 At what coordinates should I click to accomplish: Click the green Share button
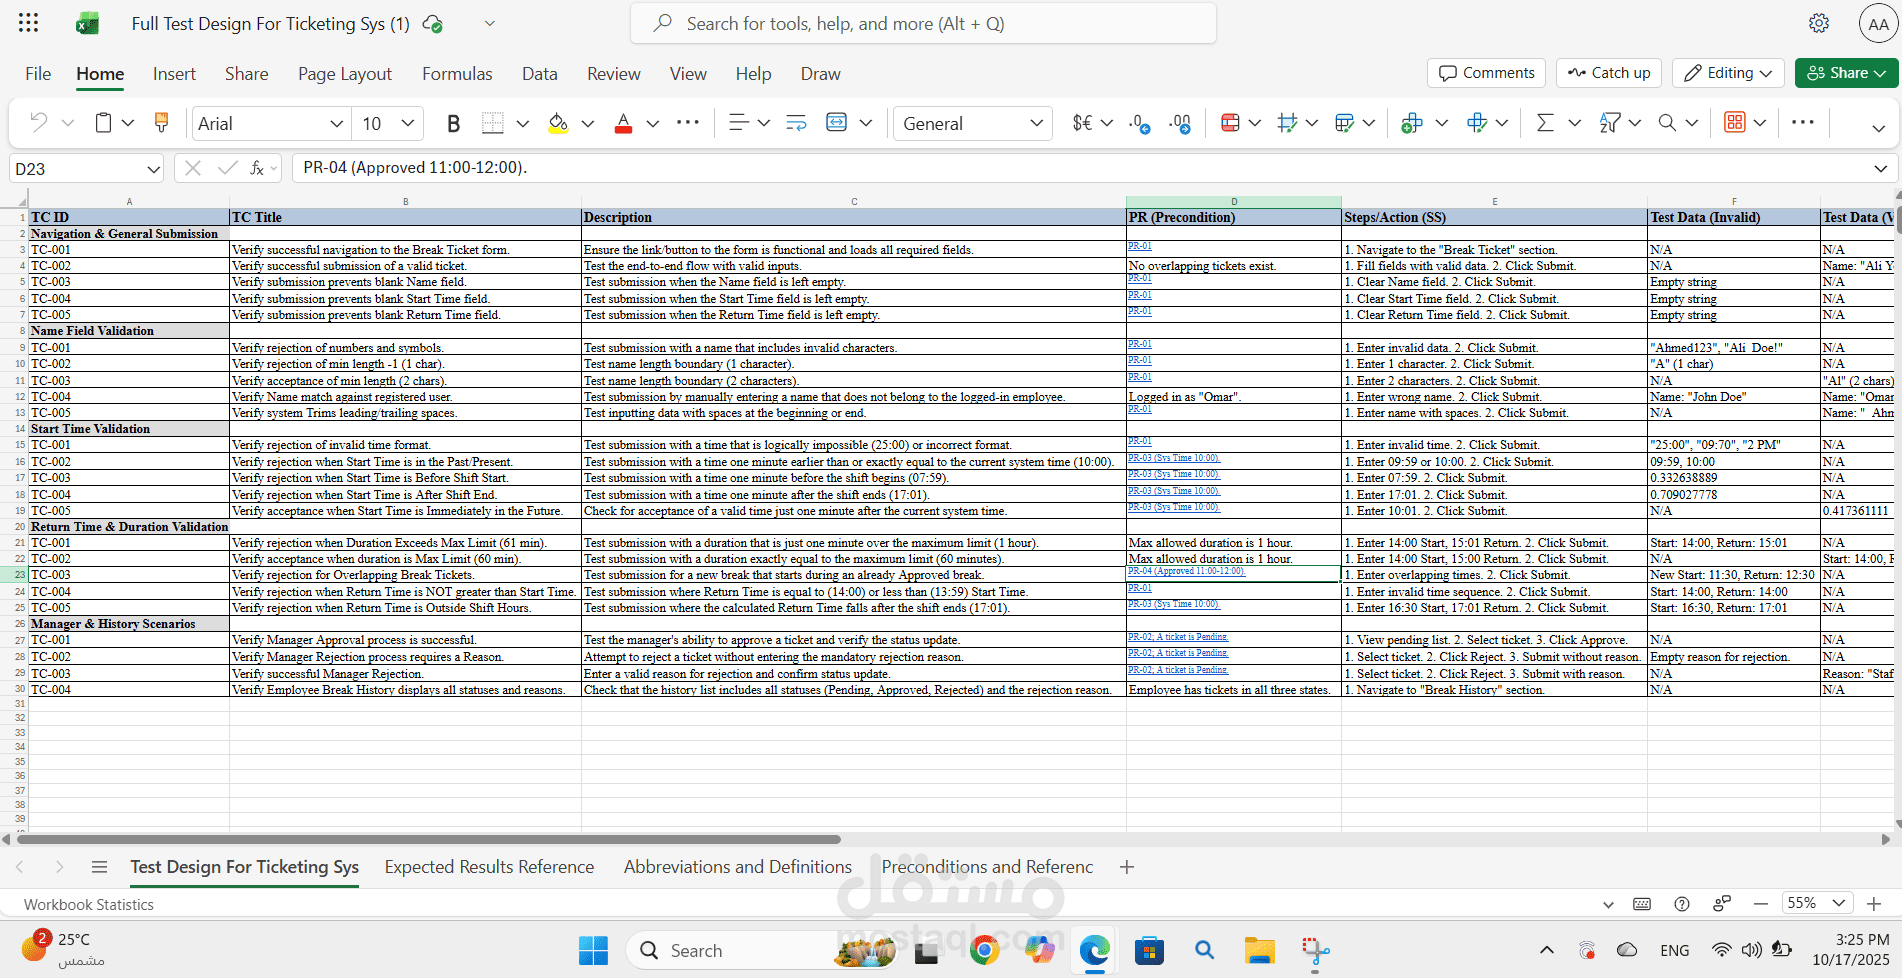pyautogui.click(x=1846, y=73)
